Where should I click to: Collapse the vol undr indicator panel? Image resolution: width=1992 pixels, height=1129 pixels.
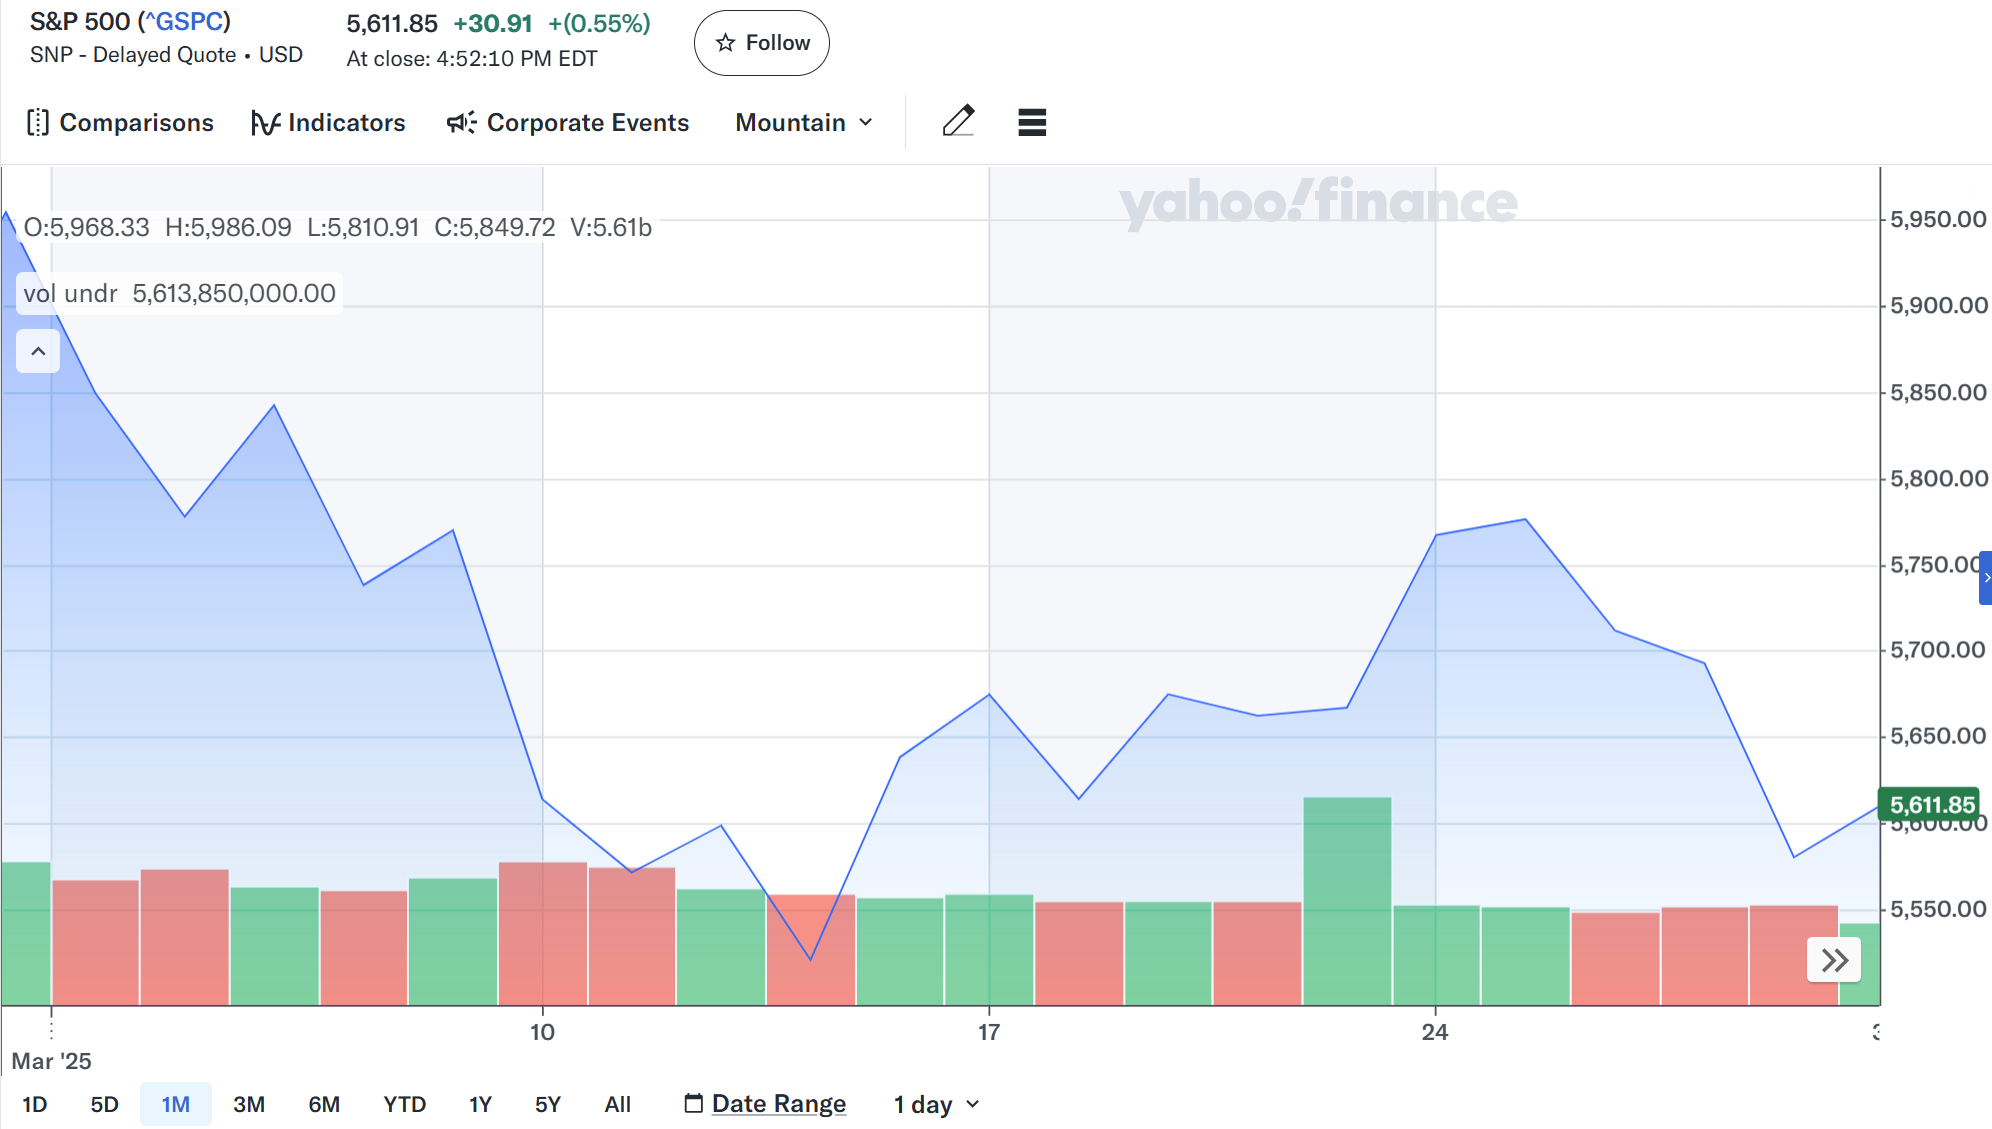38,351
